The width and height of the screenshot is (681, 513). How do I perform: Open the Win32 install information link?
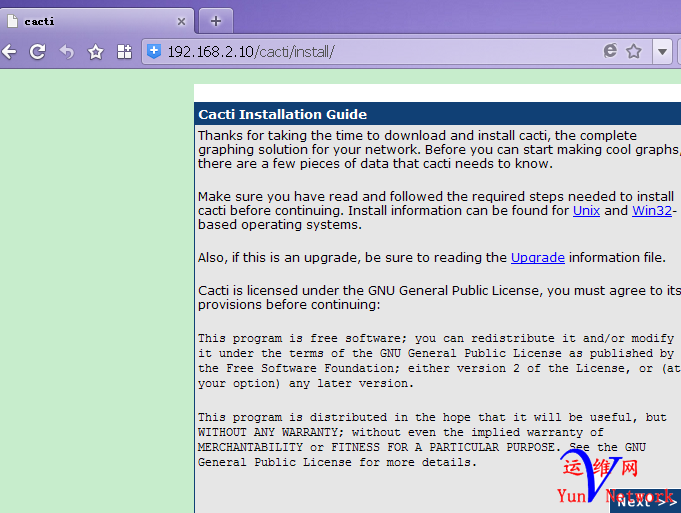pyautogui.click(x=652, y=211)
